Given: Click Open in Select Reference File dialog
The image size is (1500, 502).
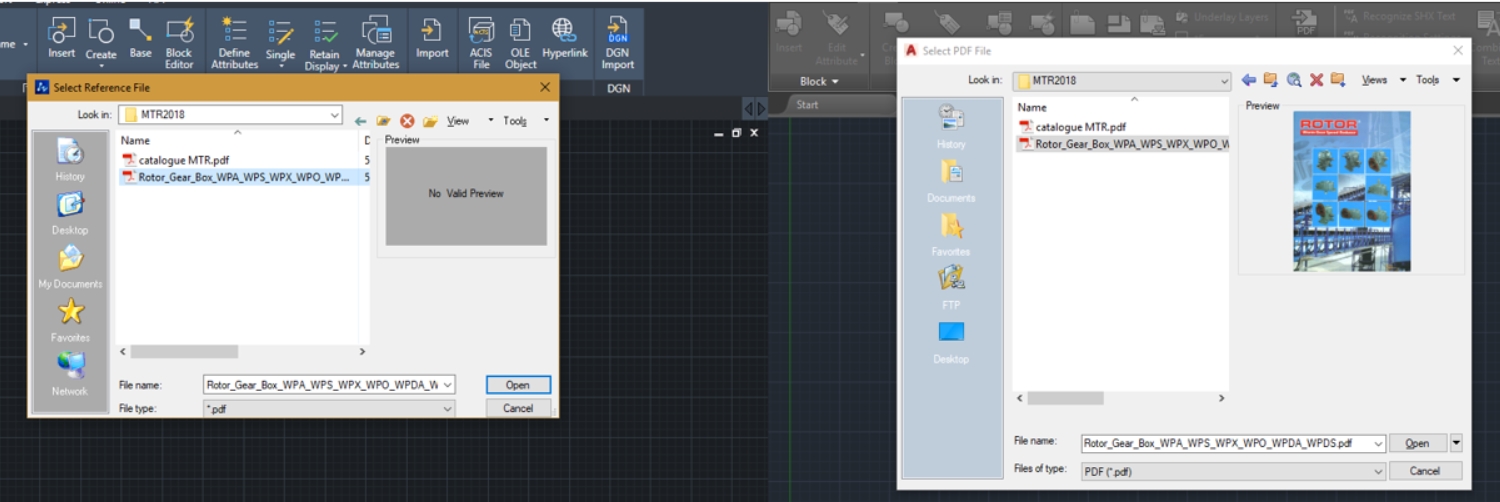Looking at the screenshot, I should click(518, 385).
